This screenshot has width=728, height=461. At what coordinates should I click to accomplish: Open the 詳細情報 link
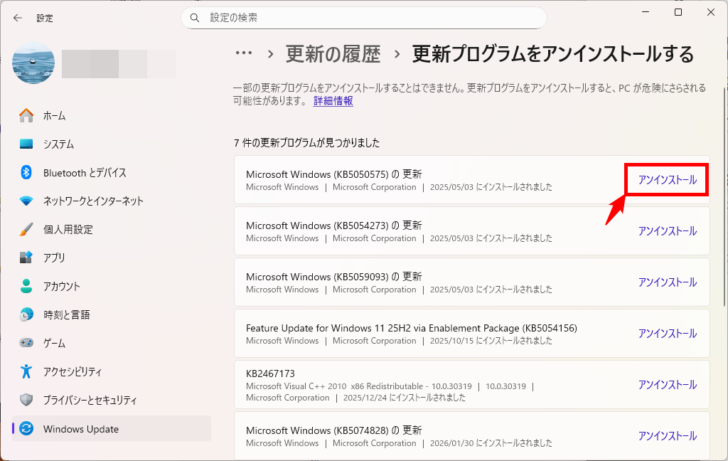(x=333, y=101)
